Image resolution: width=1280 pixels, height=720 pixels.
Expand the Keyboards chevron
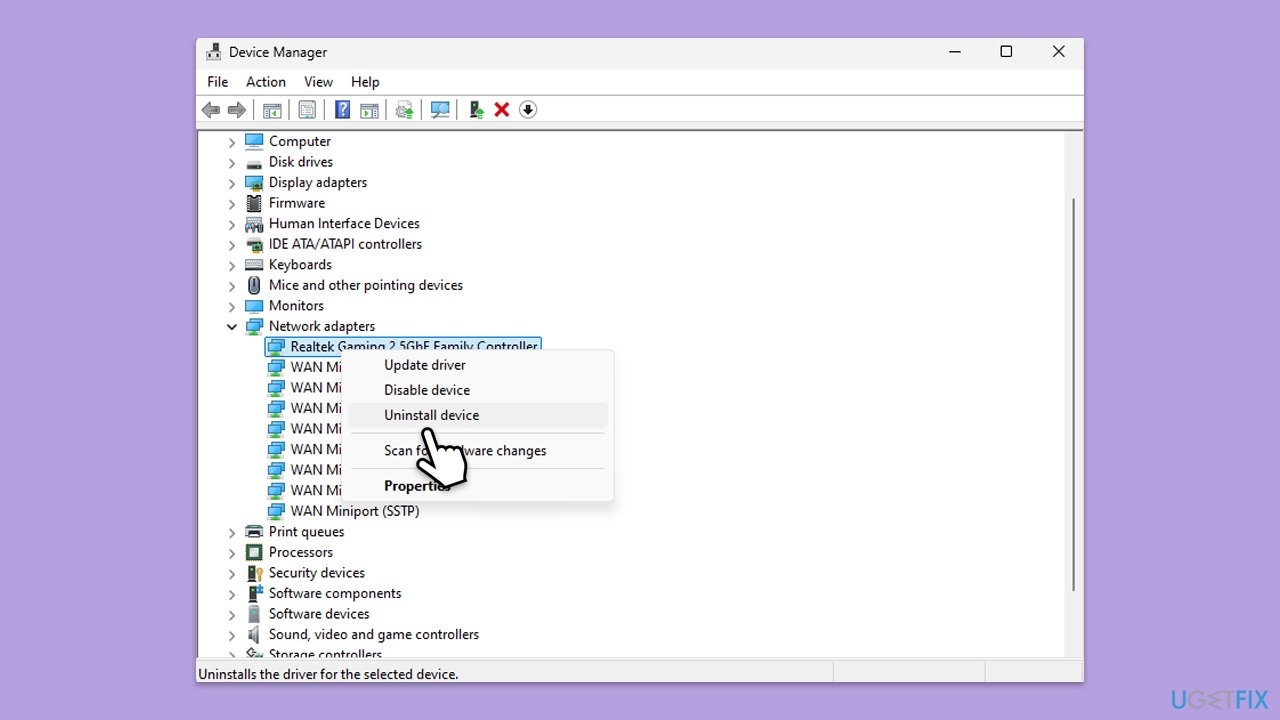tap(232, 265)
